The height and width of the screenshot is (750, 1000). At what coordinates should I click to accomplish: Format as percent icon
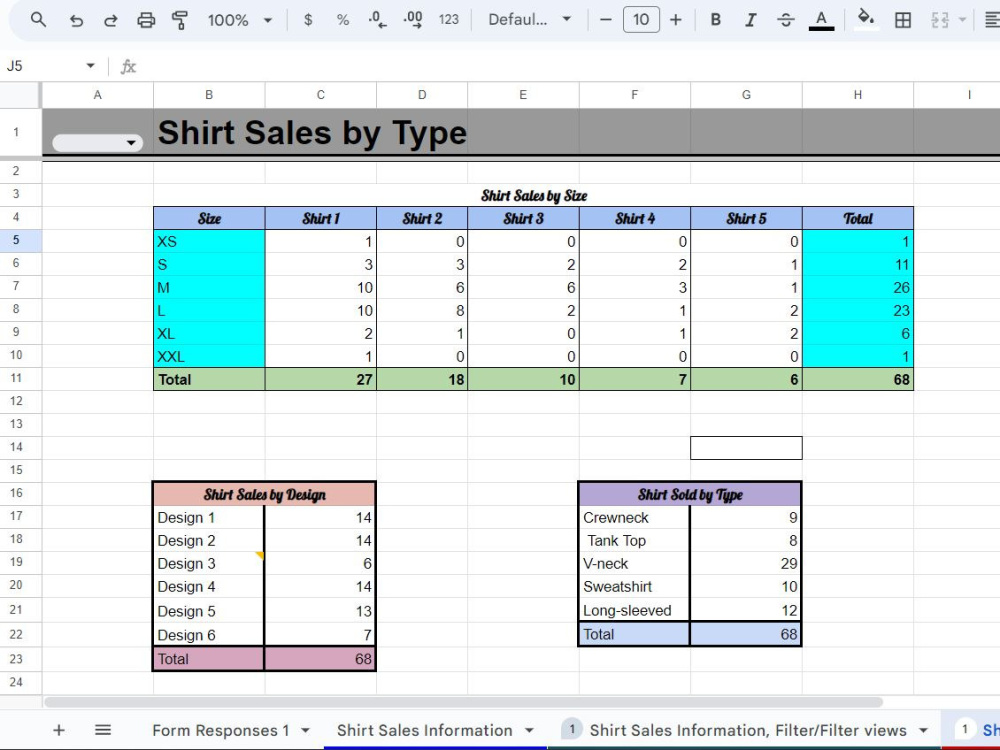click(342, 20)
